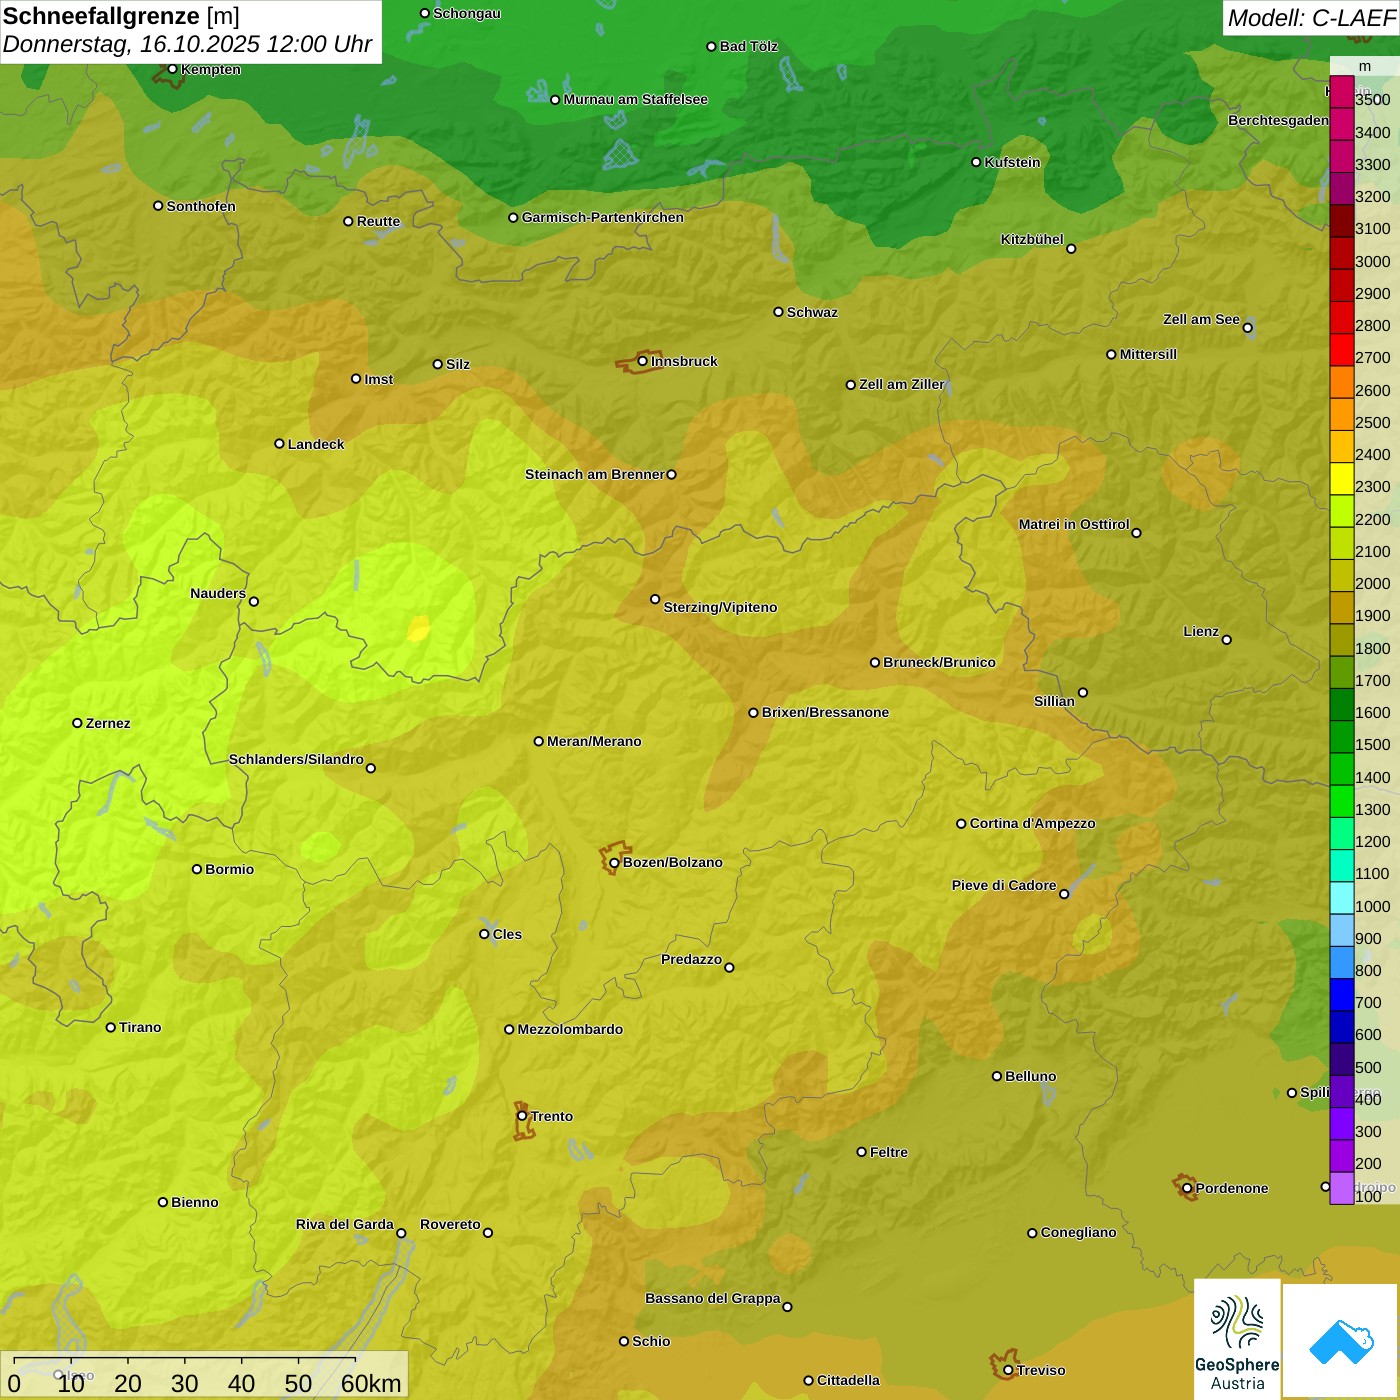Click the Nauders location dot
This screenshot has width=1400, height=1400.
coord(254,601)
